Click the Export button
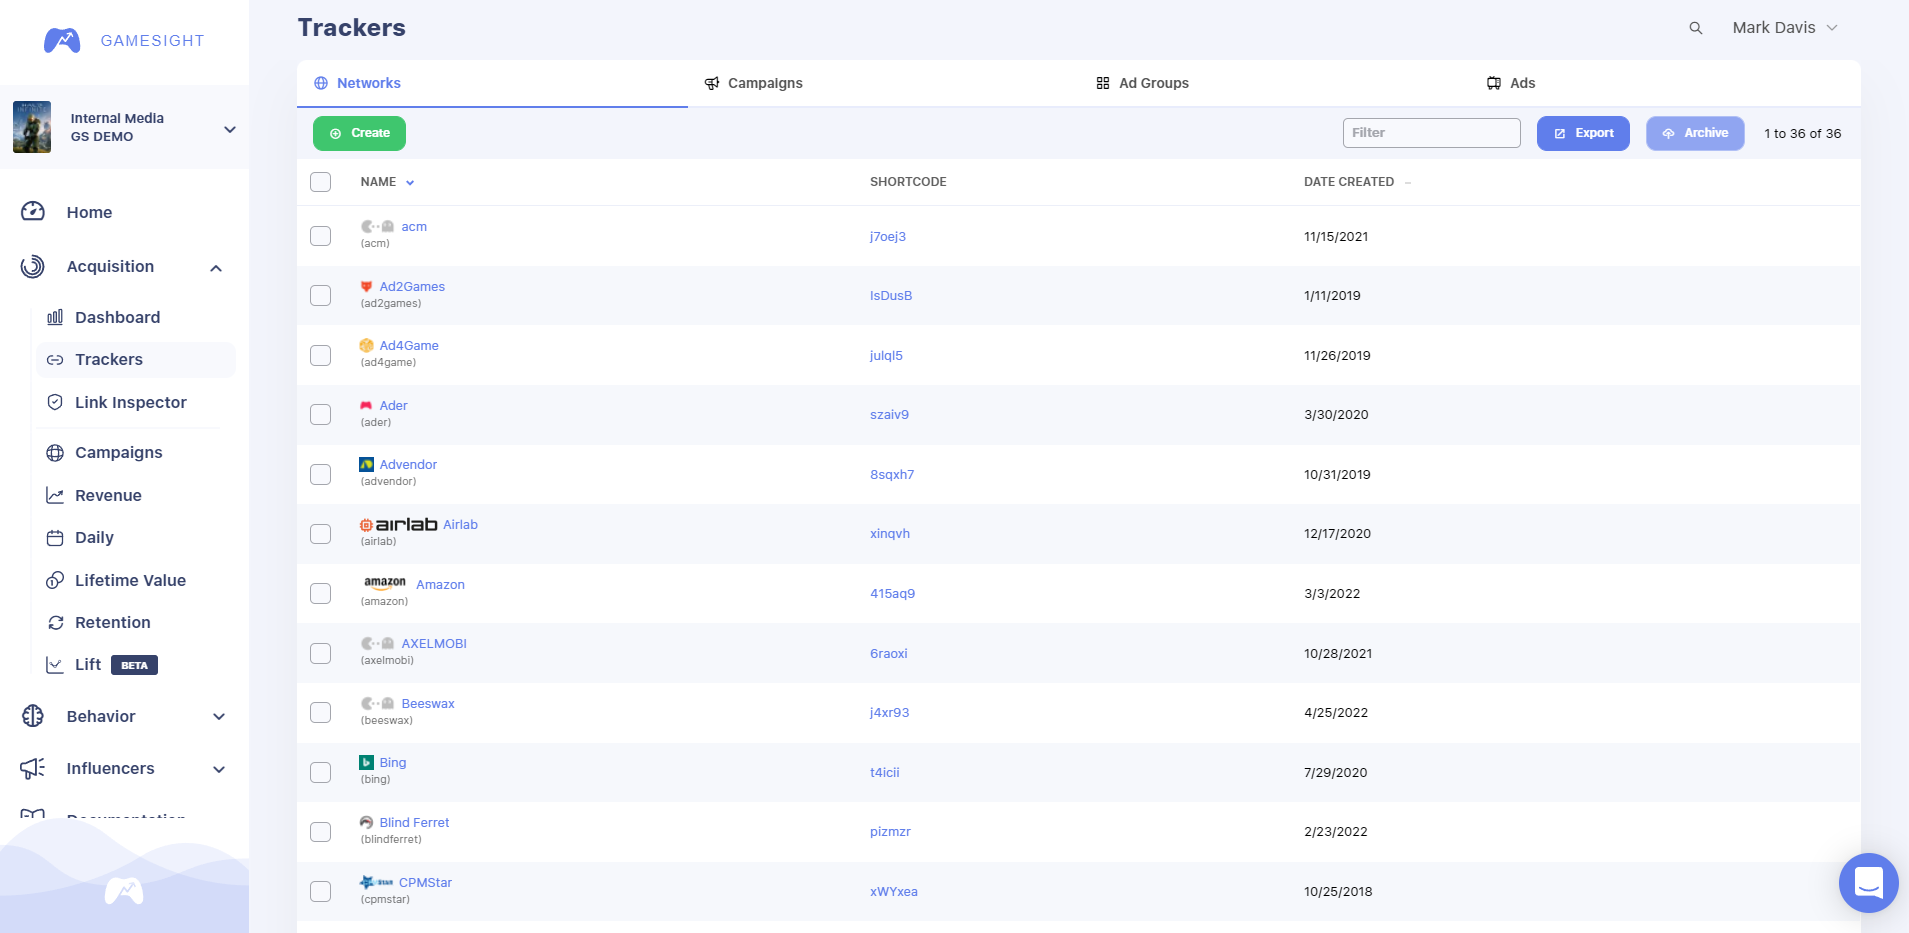 (x=1583, y=133)
